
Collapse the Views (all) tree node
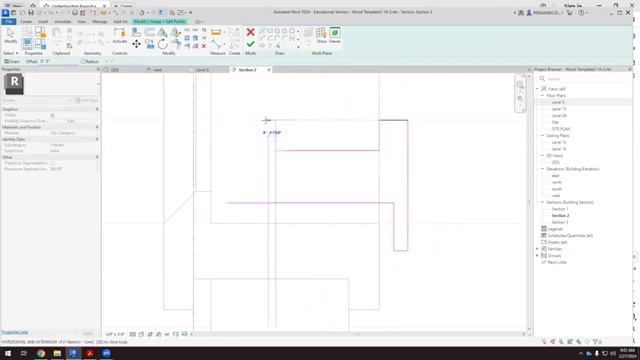538,89
